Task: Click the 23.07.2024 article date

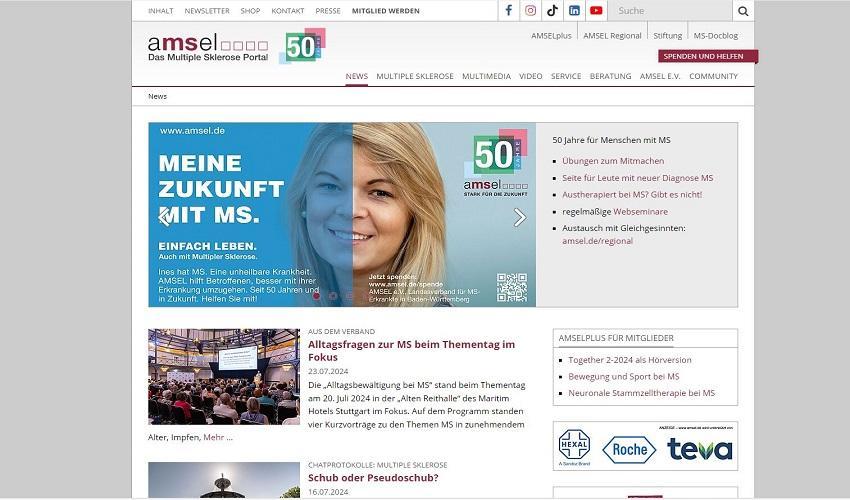Action: click(x=328, y=371)
